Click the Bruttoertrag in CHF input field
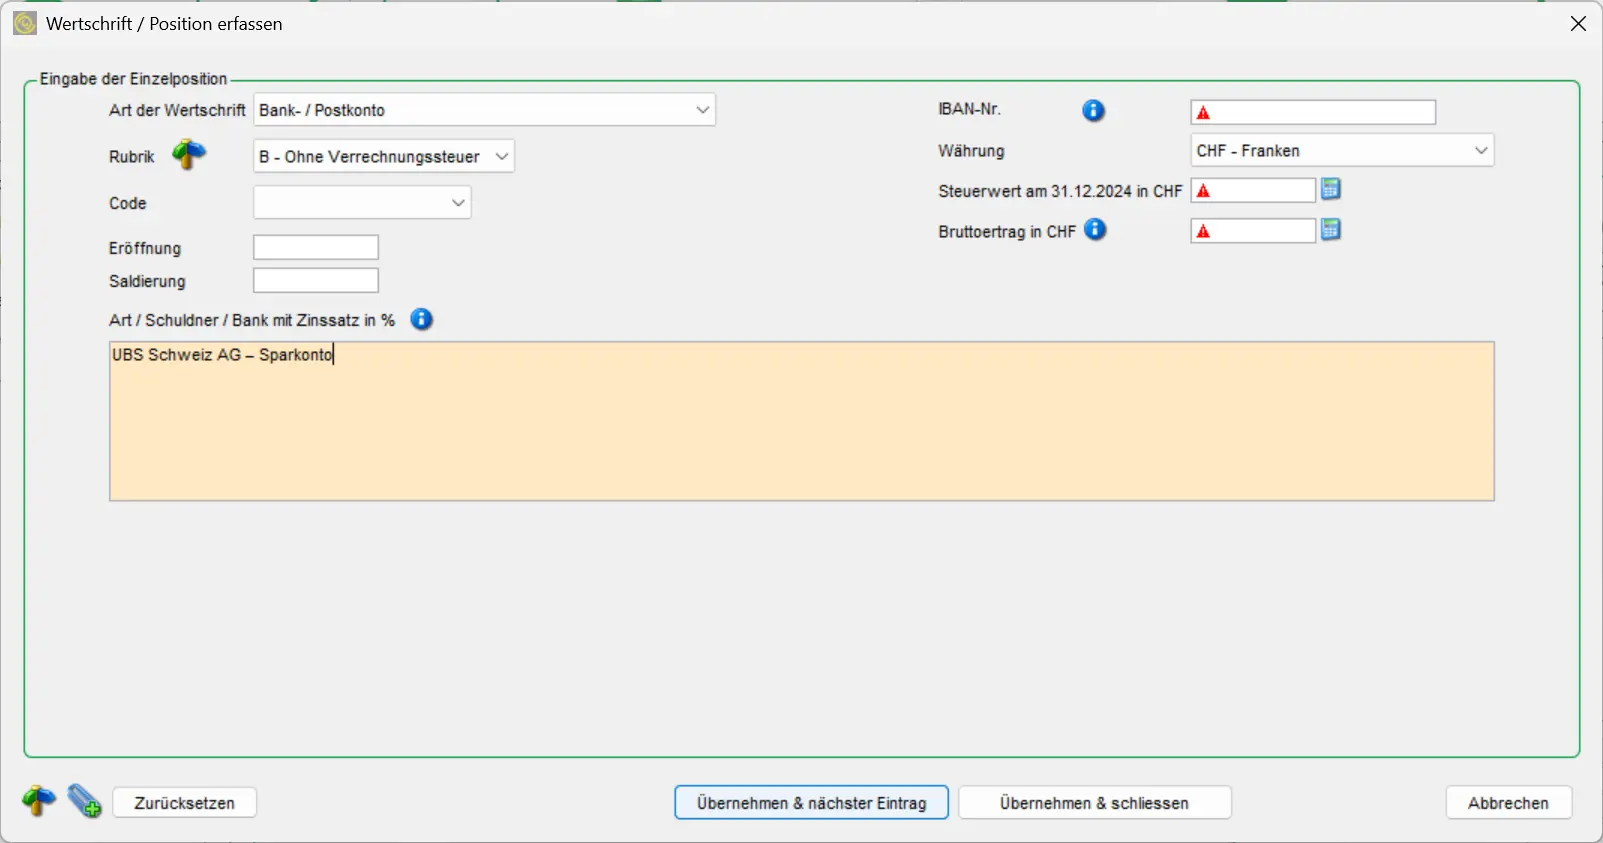The width and height of the screenshot is (1603, 843). tap(1253, 231)
